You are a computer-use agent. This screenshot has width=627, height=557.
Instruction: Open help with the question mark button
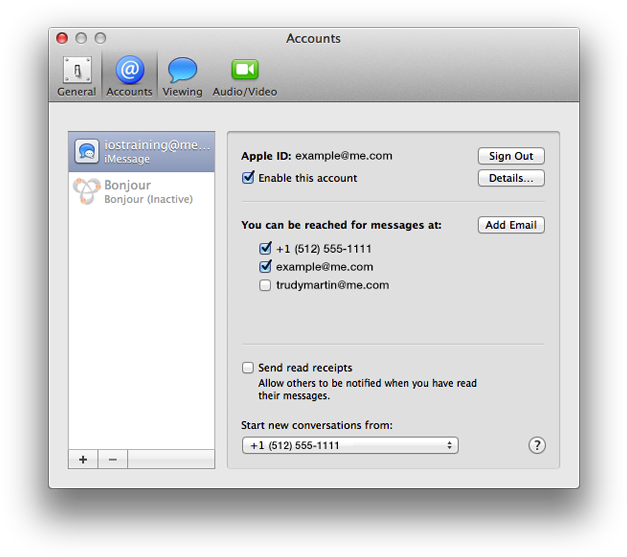(537, 445)
